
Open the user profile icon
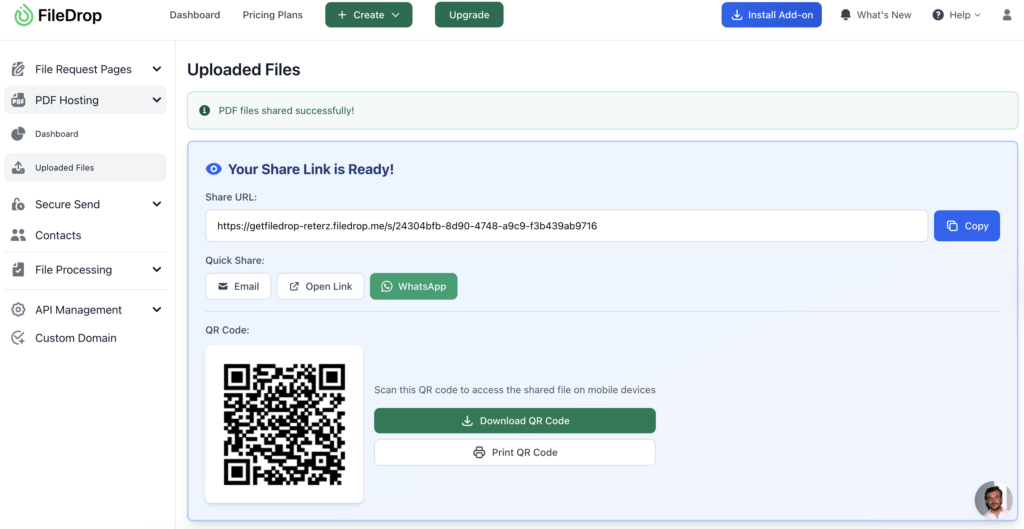1007,15
